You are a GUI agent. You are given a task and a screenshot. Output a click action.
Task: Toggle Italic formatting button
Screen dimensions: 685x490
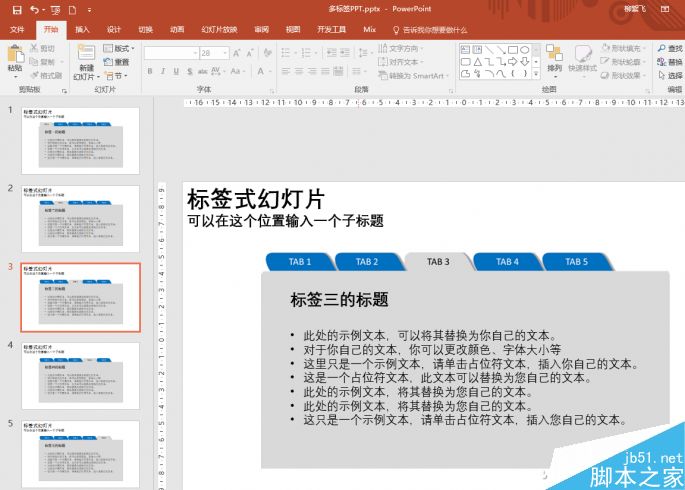(163, 71)
